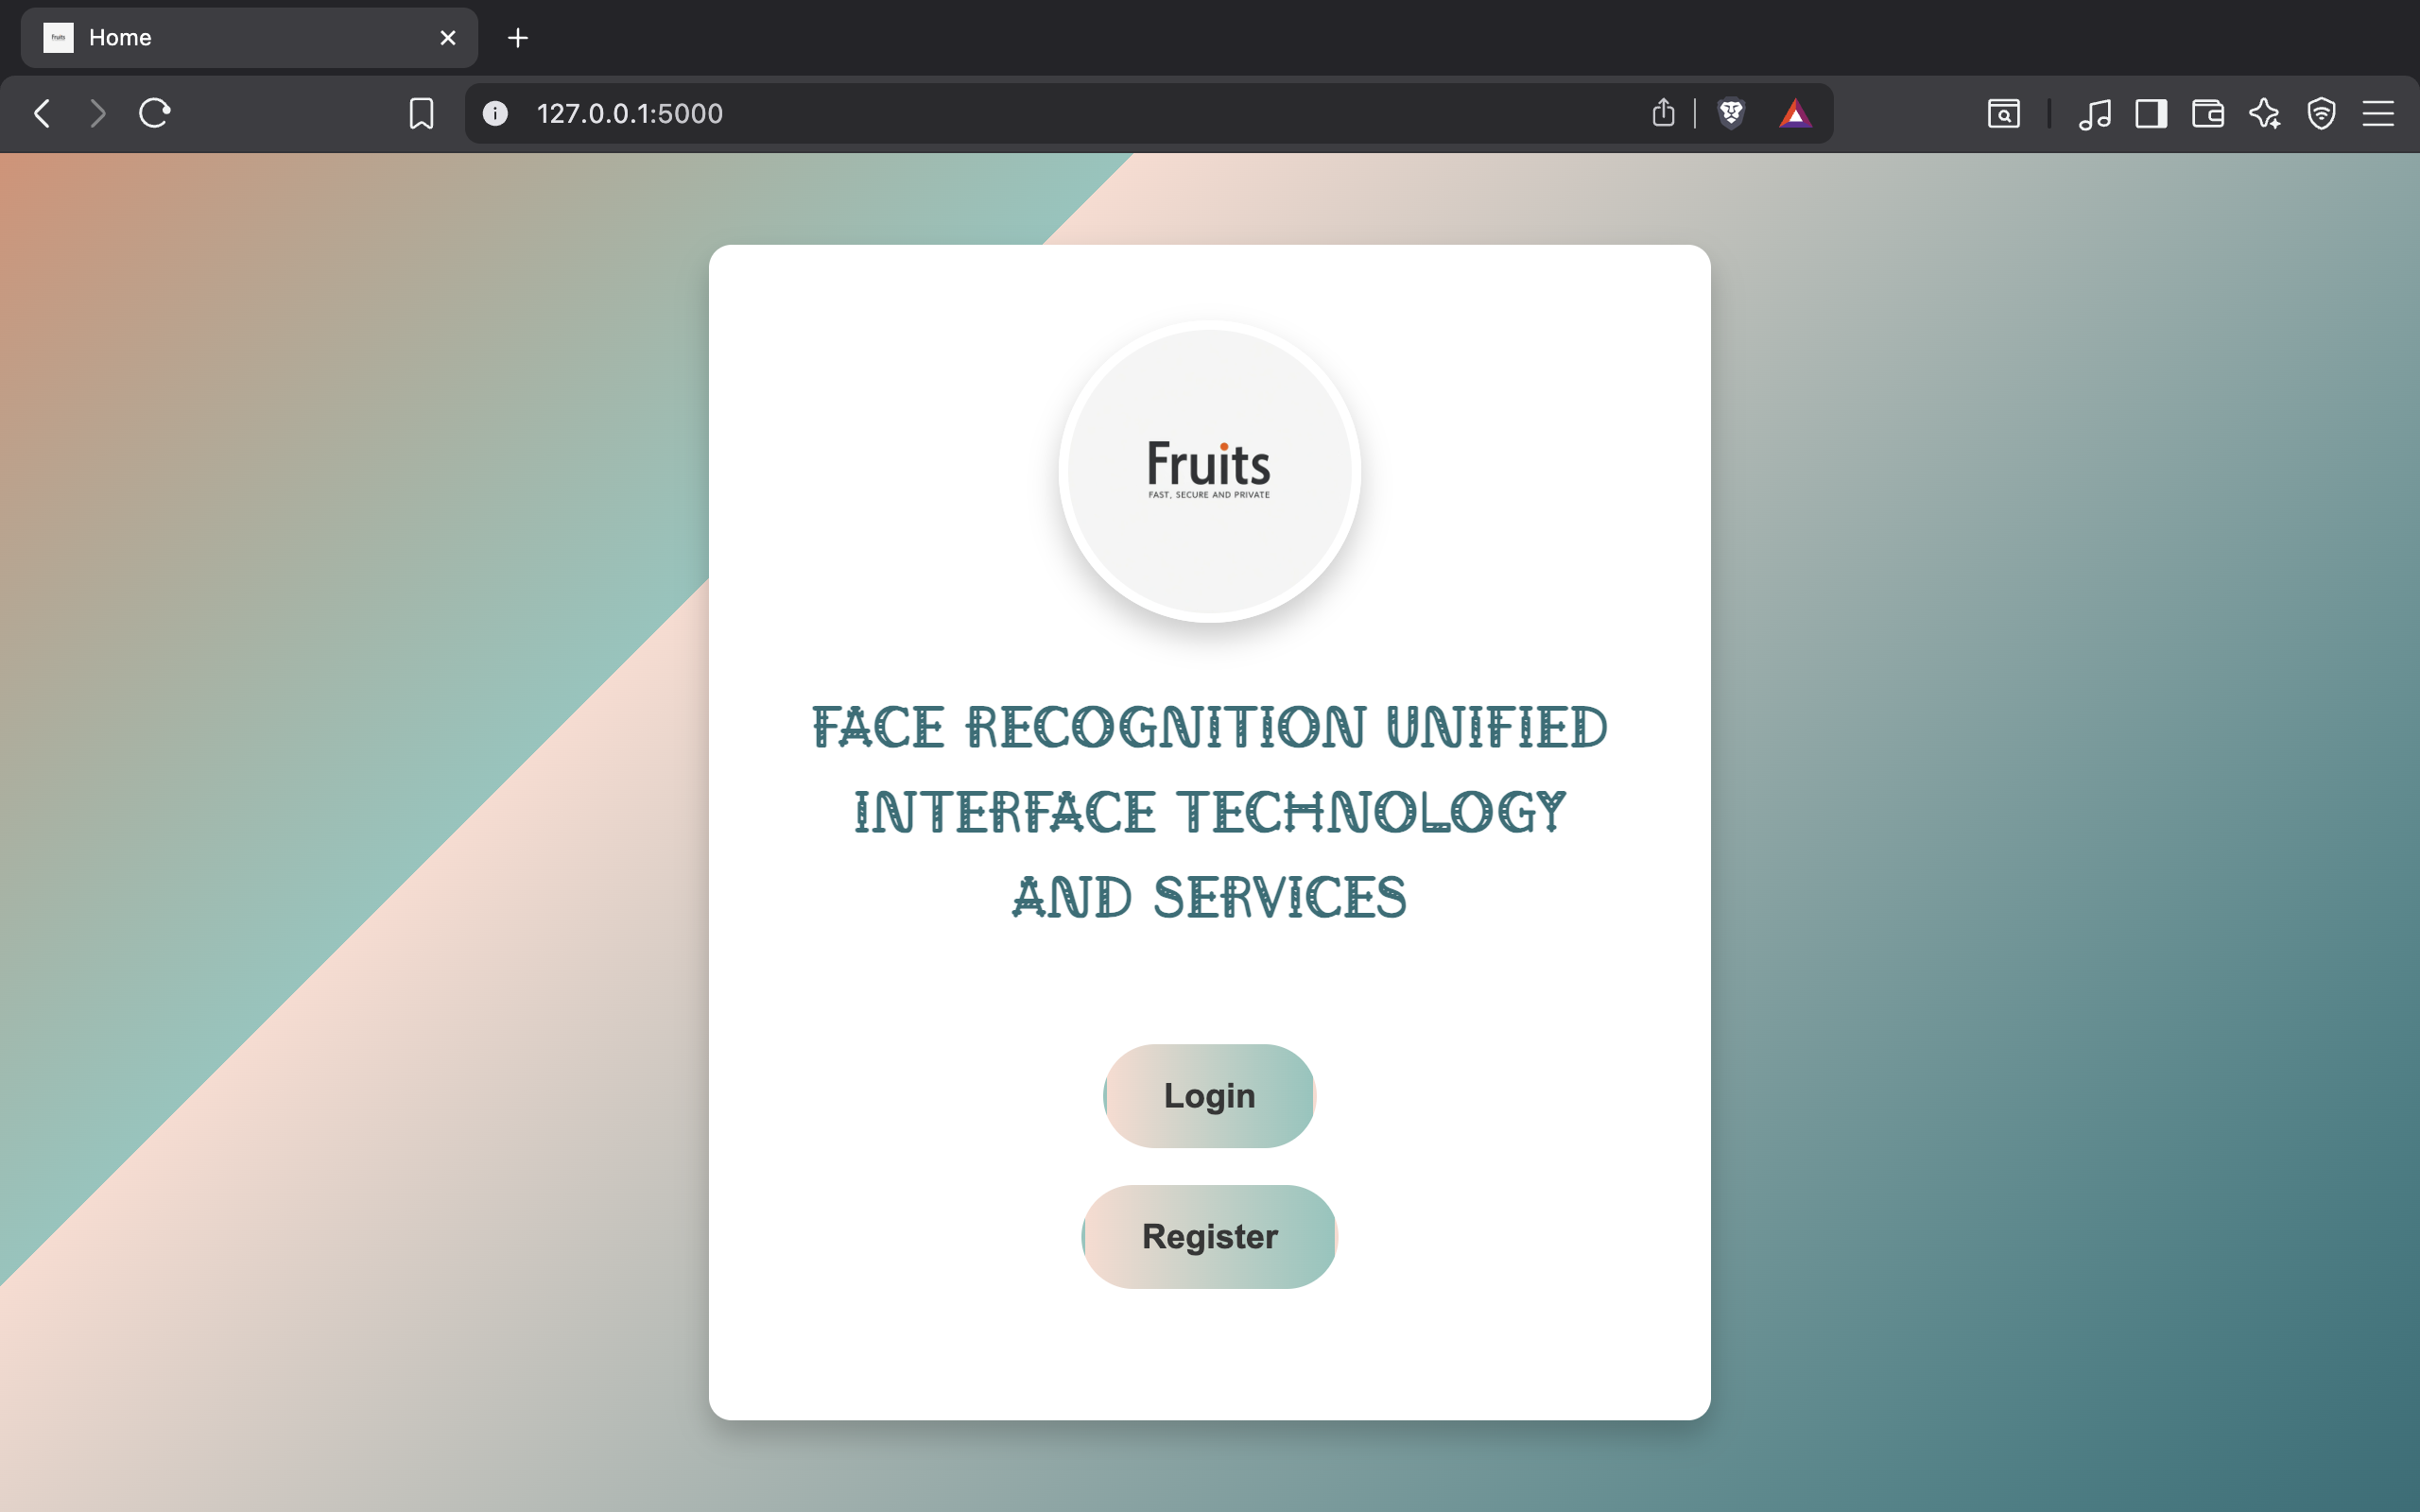Screen dimensions: 2420x1512
Task: Open the search-in-page browser icon
Action: click(x=2003, y=113)
